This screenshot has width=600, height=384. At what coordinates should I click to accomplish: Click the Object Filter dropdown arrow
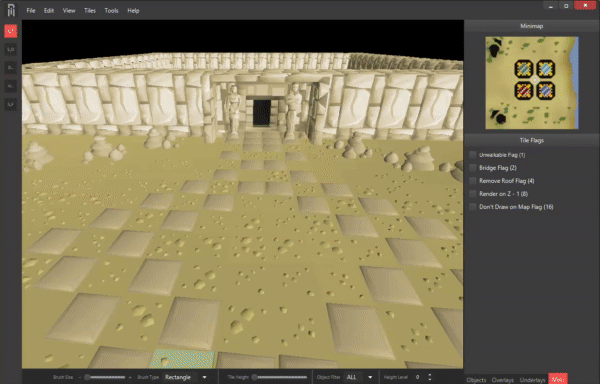370,377
